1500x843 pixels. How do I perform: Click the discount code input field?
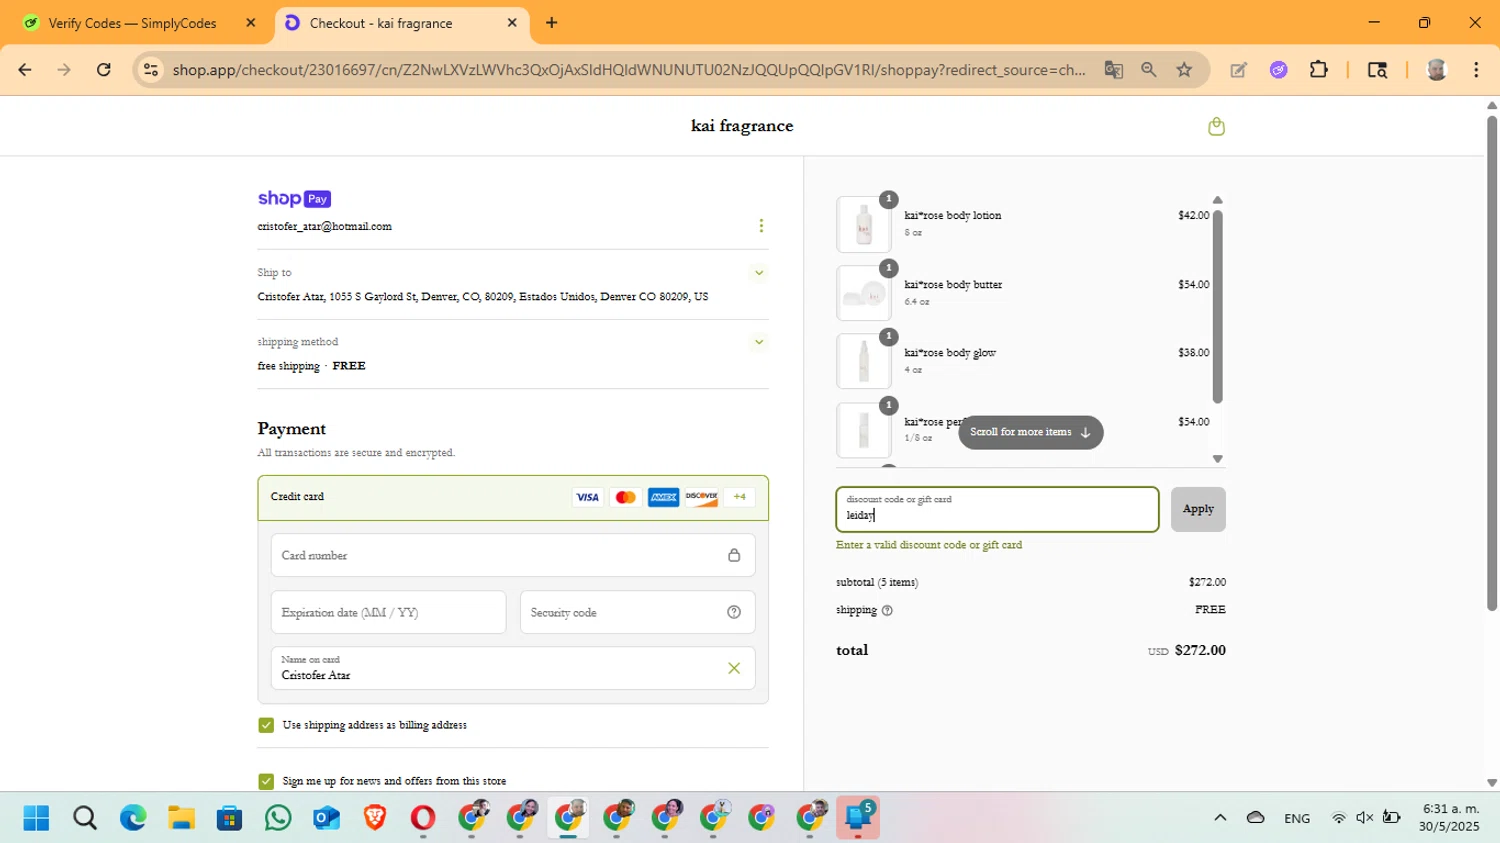tap(997, 509)
